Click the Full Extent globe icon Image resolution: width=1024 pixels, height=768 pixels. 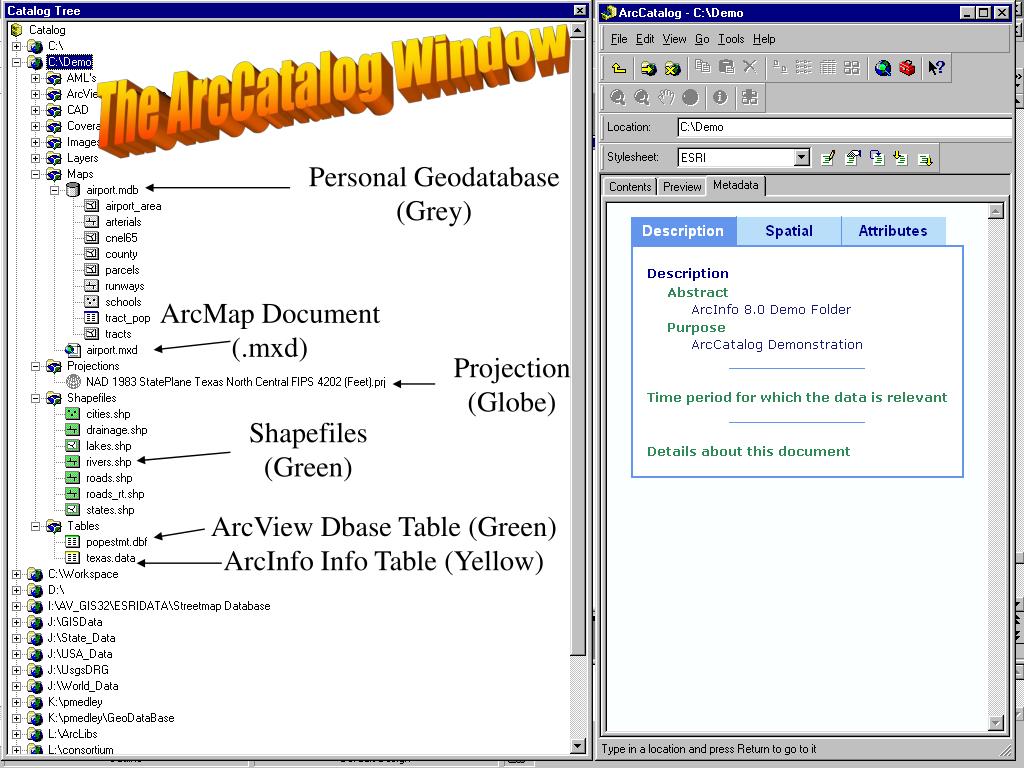click(690, 98)
